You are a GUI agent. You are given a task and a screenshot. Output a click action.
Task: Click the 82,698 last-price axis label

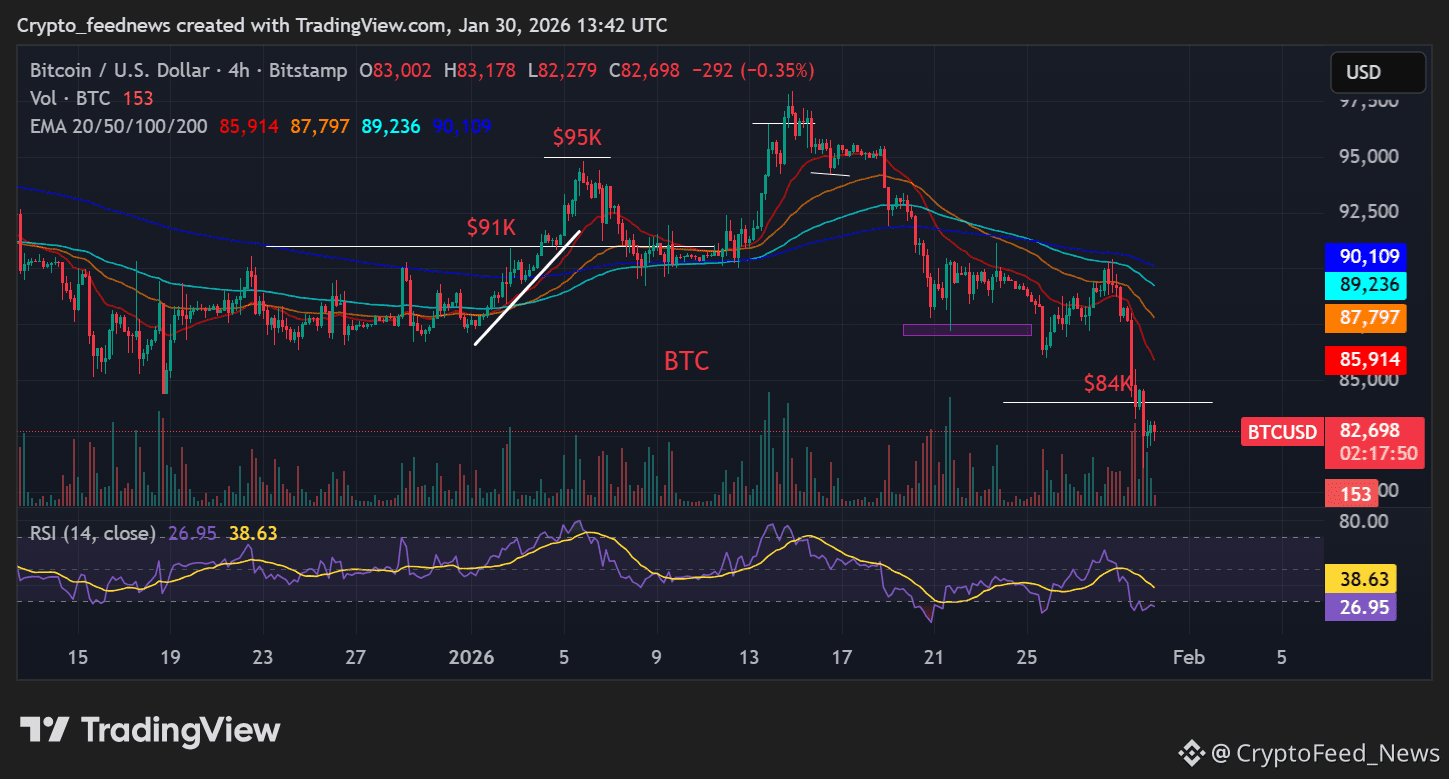1371,431
